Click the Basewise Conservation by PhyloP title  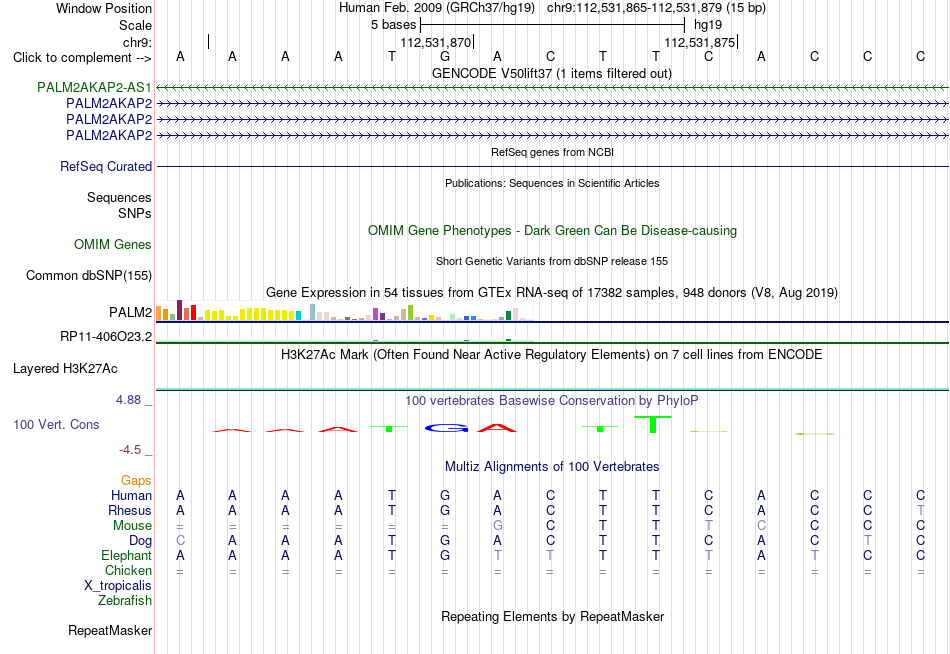pos(551,401)
